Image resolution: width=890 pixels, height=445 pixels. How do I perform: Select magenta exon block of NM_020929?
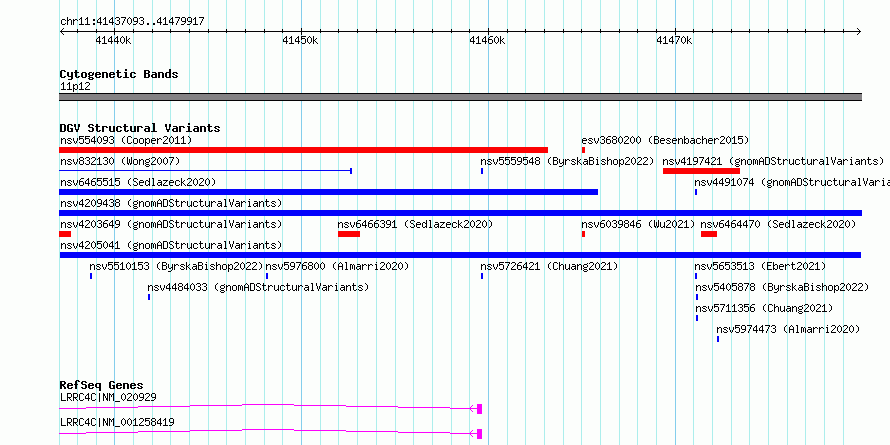480,409
